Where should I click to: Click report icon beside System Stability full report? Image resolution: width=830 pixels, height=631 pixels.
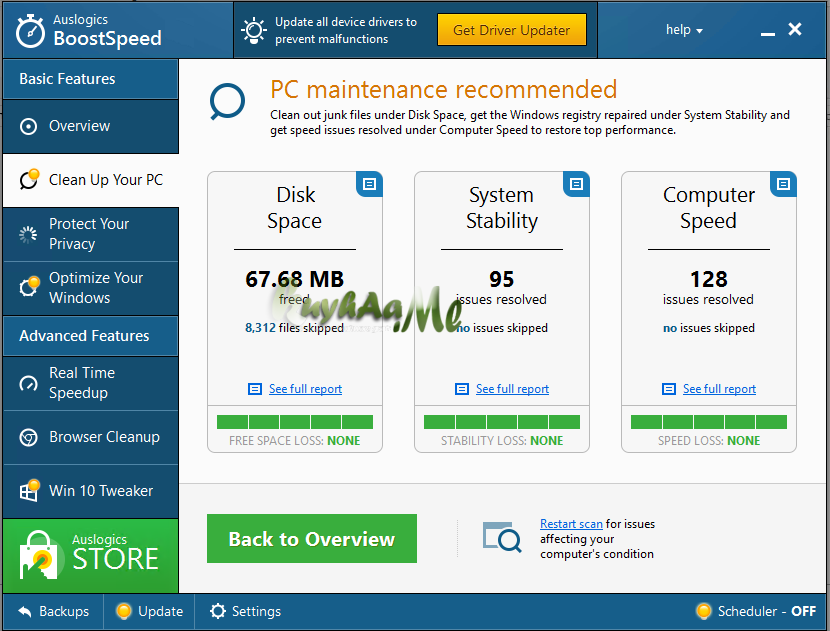pyautogui.click(x=462, y=389)
